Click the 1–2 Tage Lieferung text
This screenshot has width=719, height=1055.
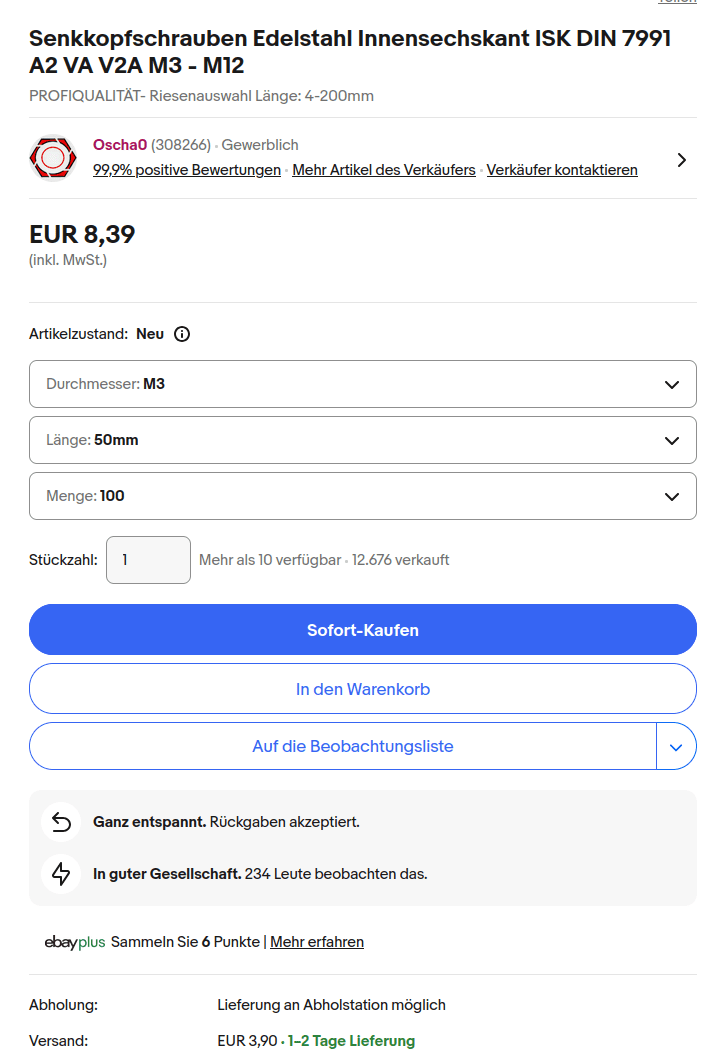tap(351, 1041)
